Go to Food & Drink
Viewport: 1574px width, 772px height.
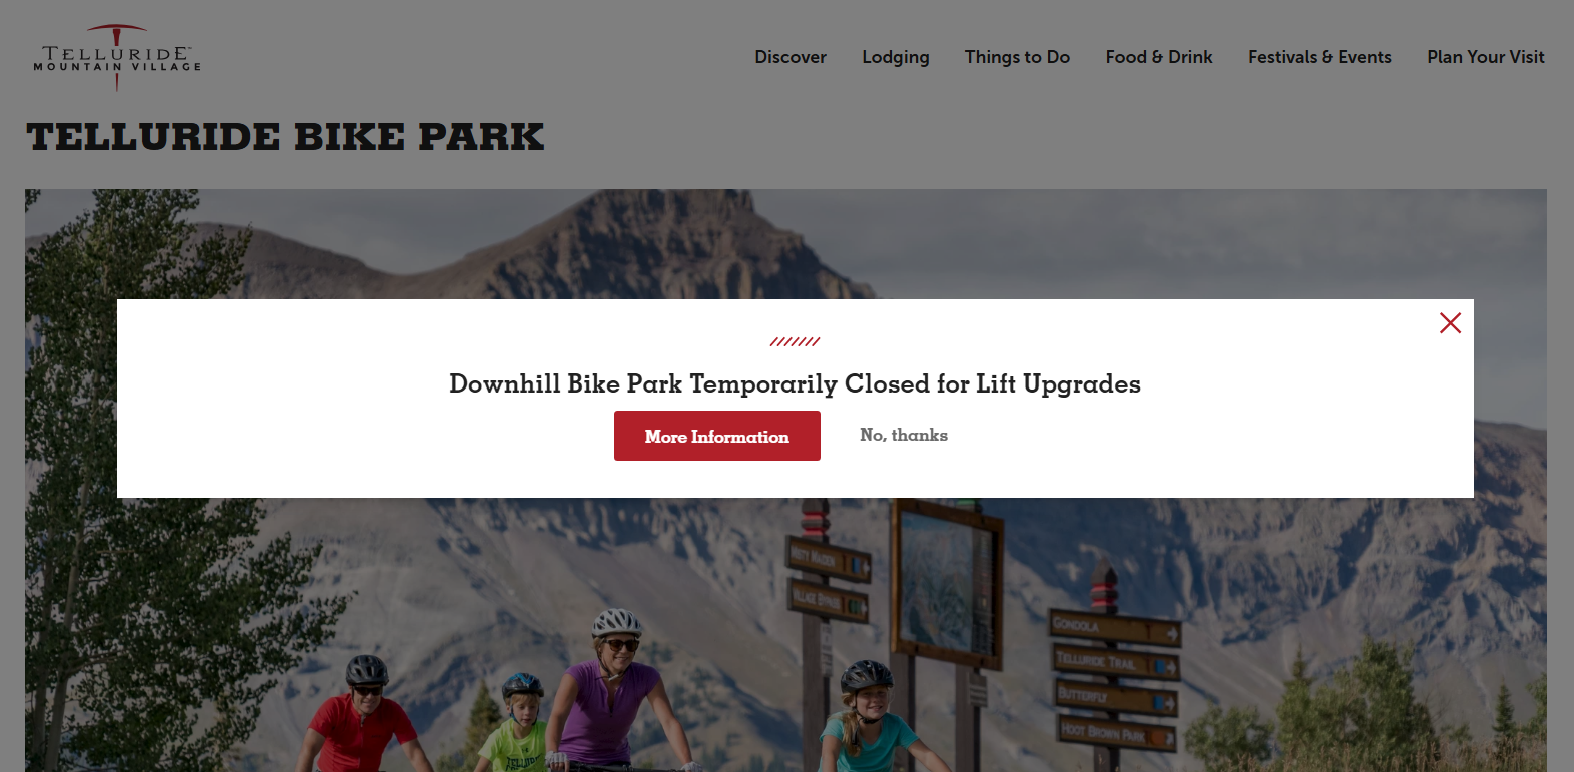point(1159,57)
